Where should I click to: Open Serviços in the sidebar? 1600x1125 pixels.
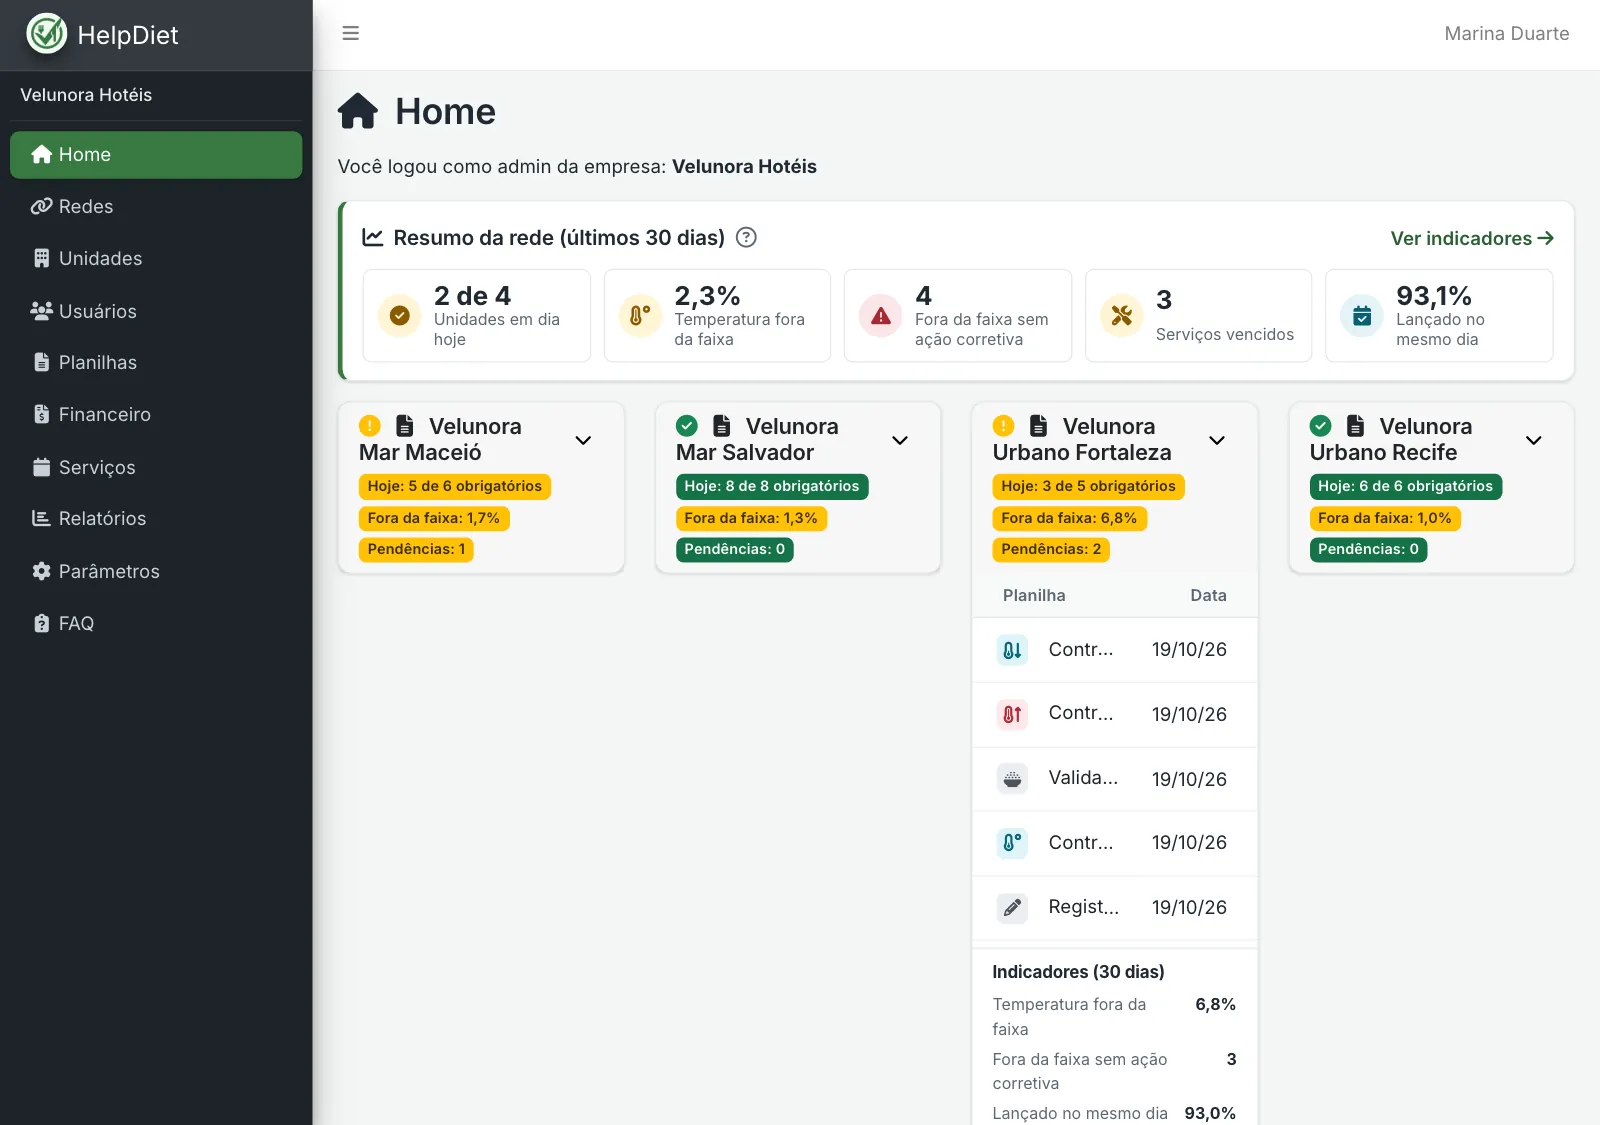156,467
